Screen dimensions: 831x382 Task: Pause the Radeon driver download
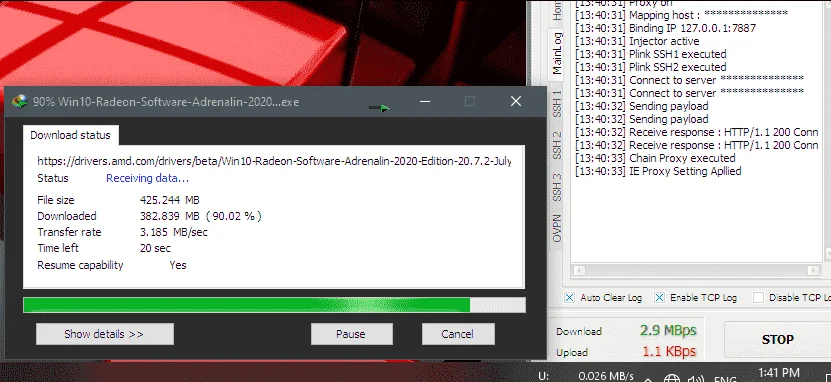(x=351, y=334)
